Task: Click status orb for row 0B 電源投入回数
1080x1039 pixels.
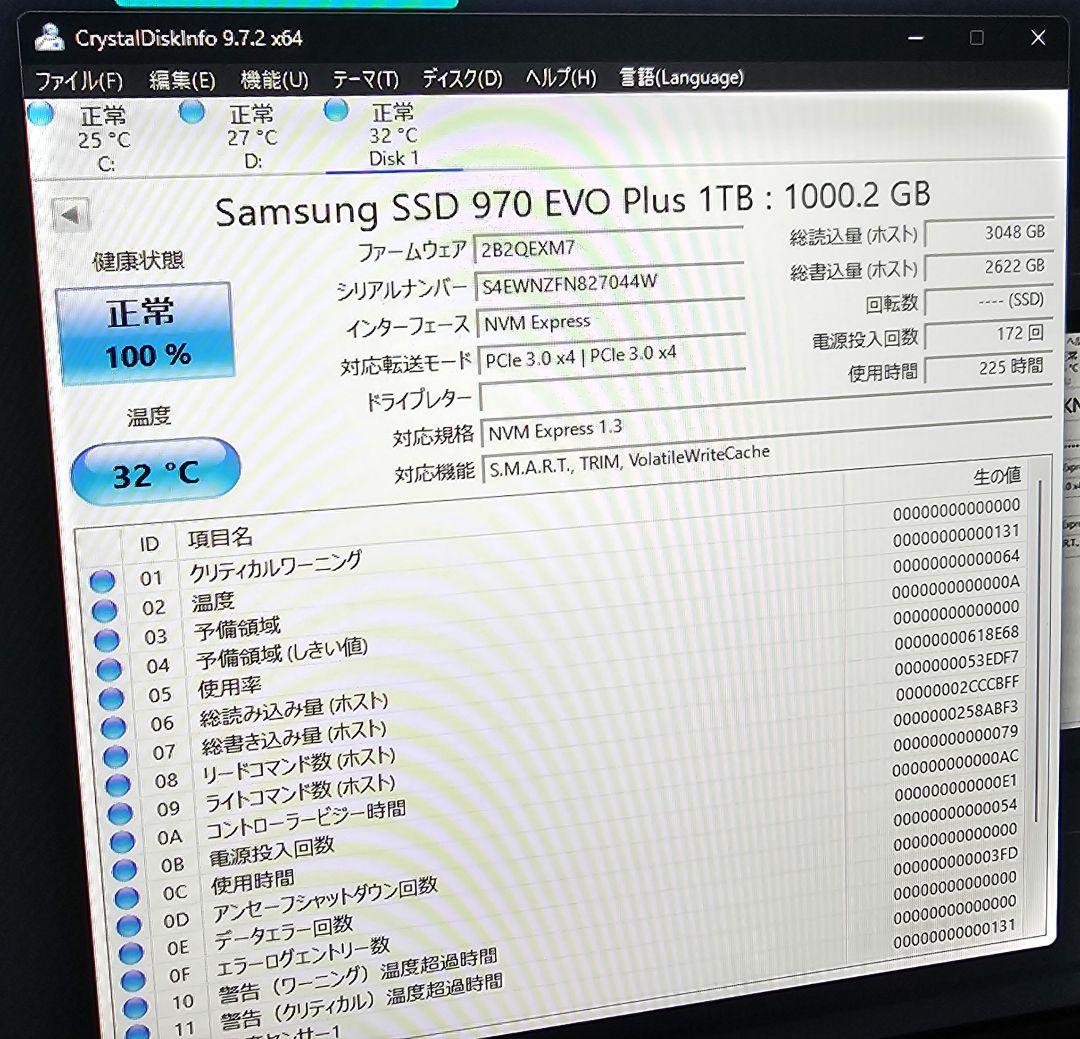Action: click(124, 870)
